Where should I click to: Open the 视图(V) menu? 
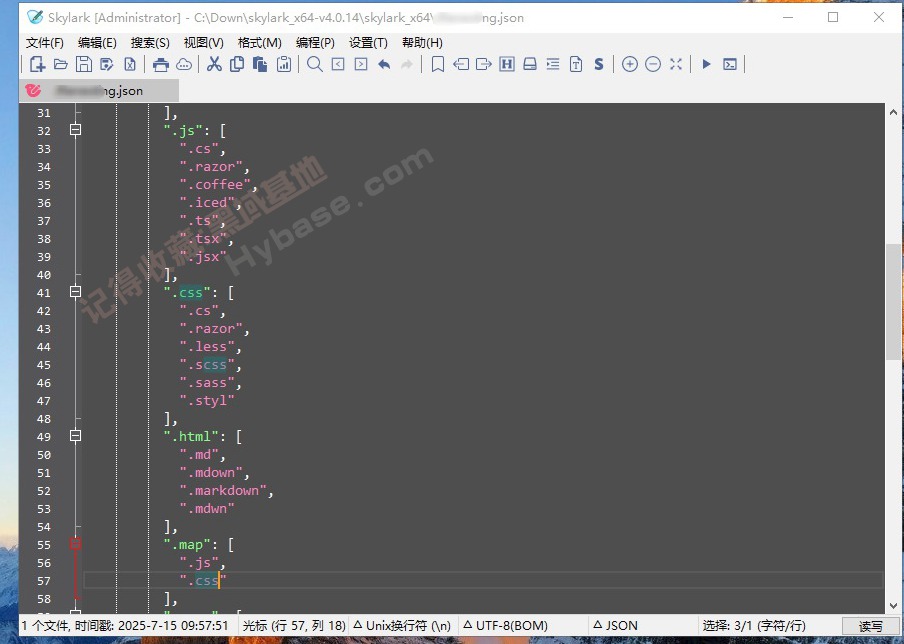click(x=204, y=43)
